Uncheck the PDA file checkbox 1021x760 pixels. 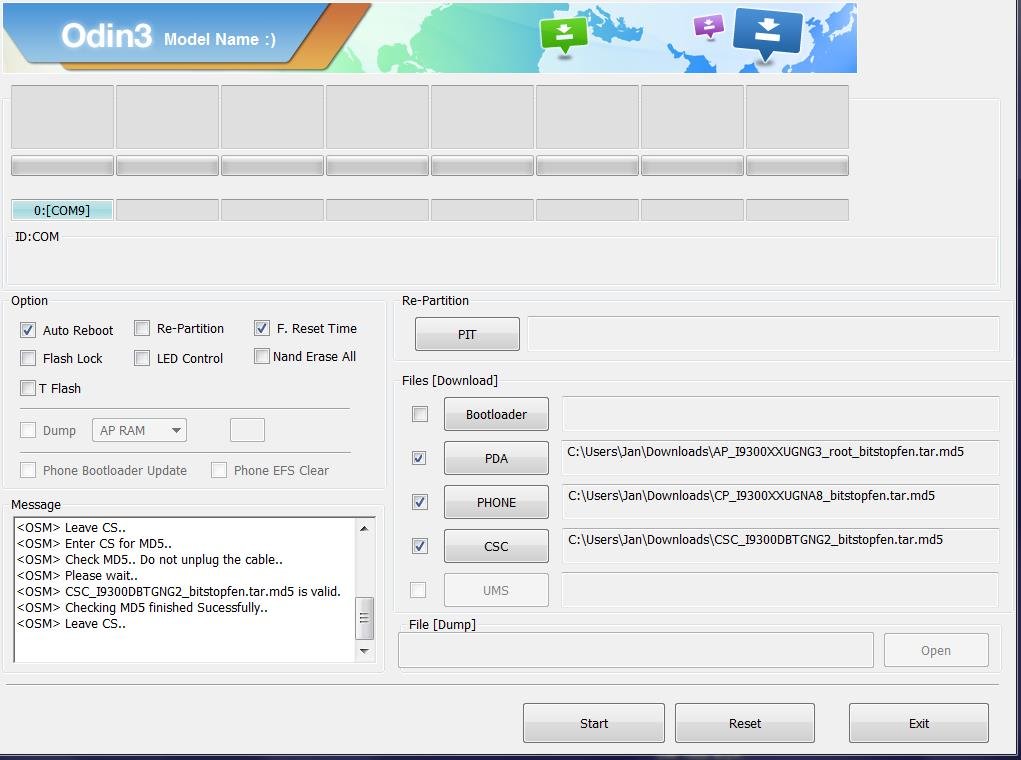coord(420,458)
